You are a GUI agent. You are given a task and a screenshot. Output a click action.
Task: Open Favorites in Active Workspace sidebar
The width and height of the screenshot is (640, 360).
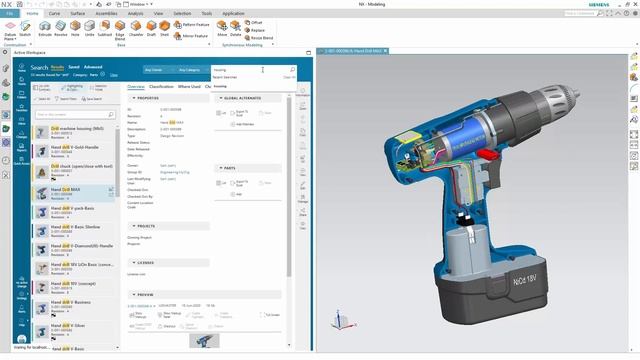(x=22, y=108)
